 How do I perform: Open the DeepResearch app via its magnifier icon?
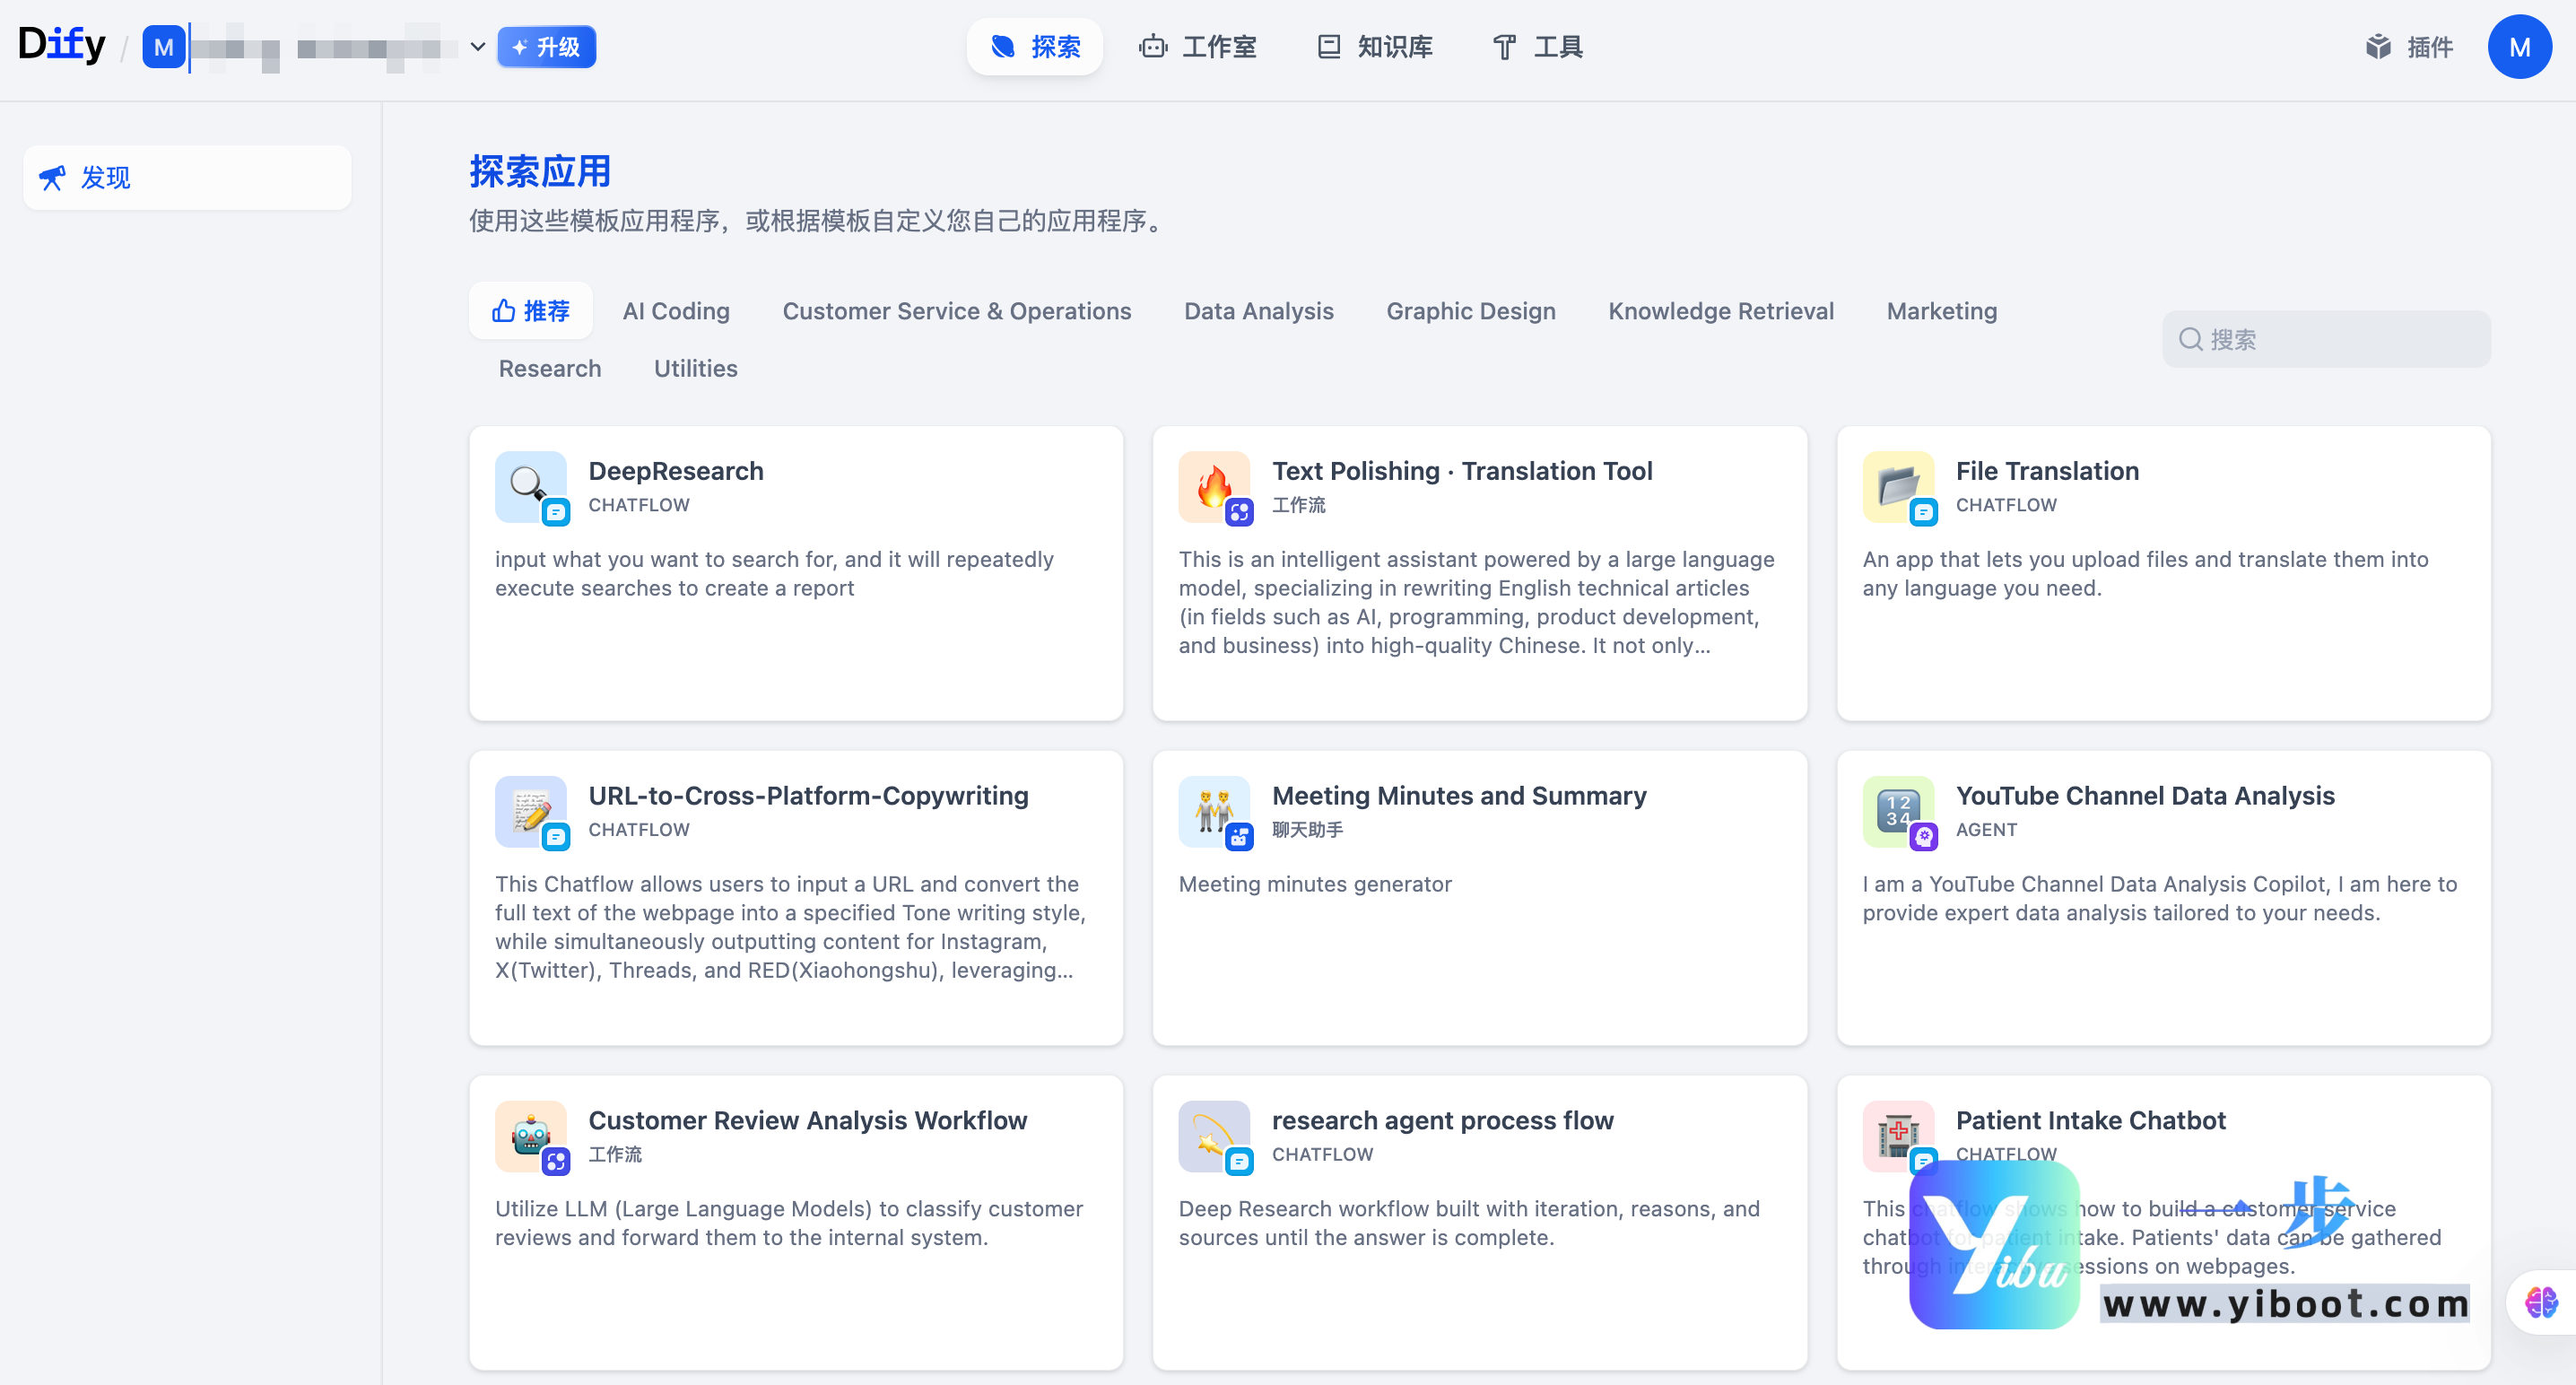pos(530,487)
